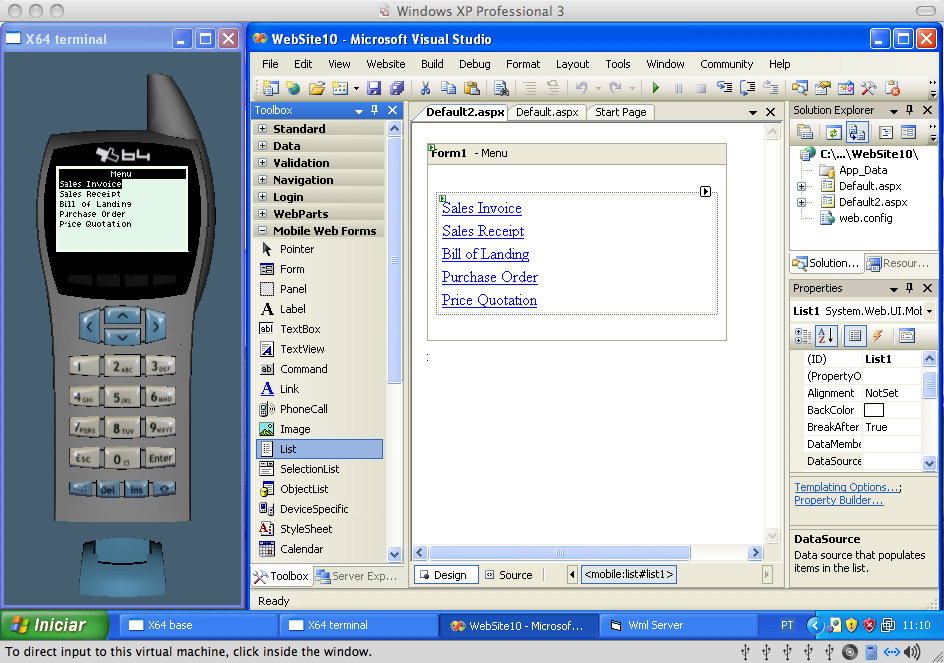
Task: Expand the Default2.aspx tree node
Action: click(801, 202)
